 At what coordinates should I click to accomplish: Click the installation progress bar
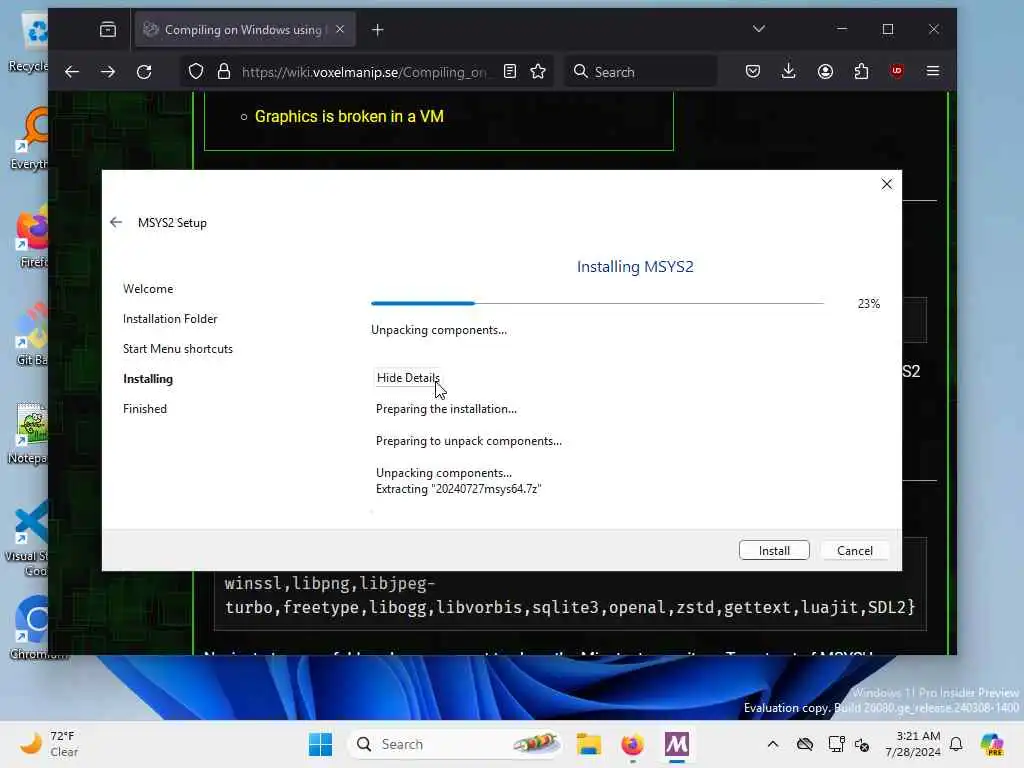pyautogui.click(x=597, y=303)
